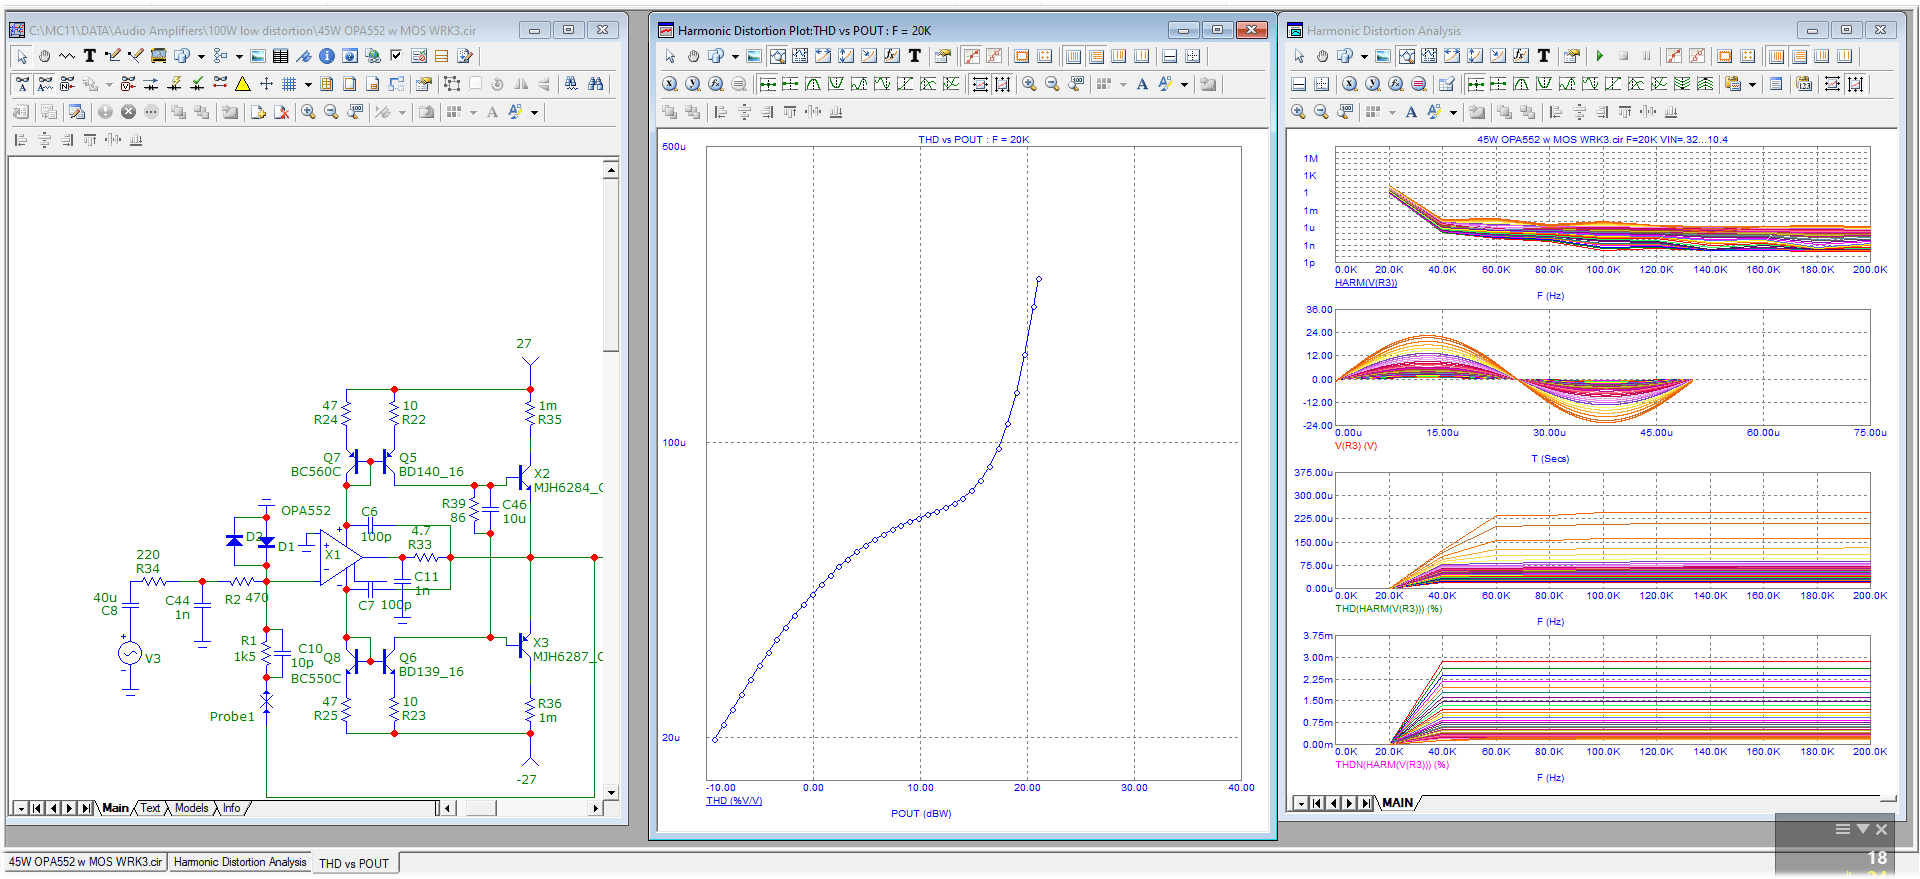Click the numeric output 123 icon in the Analysis window
Viewport: 1920px width, 879px height.
coord(1804,84)
